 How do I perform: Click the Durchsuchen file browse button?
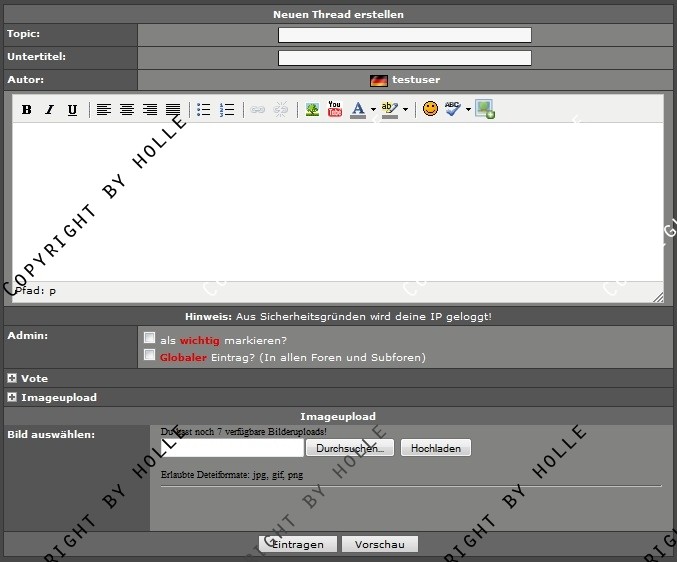pos(350,449)
